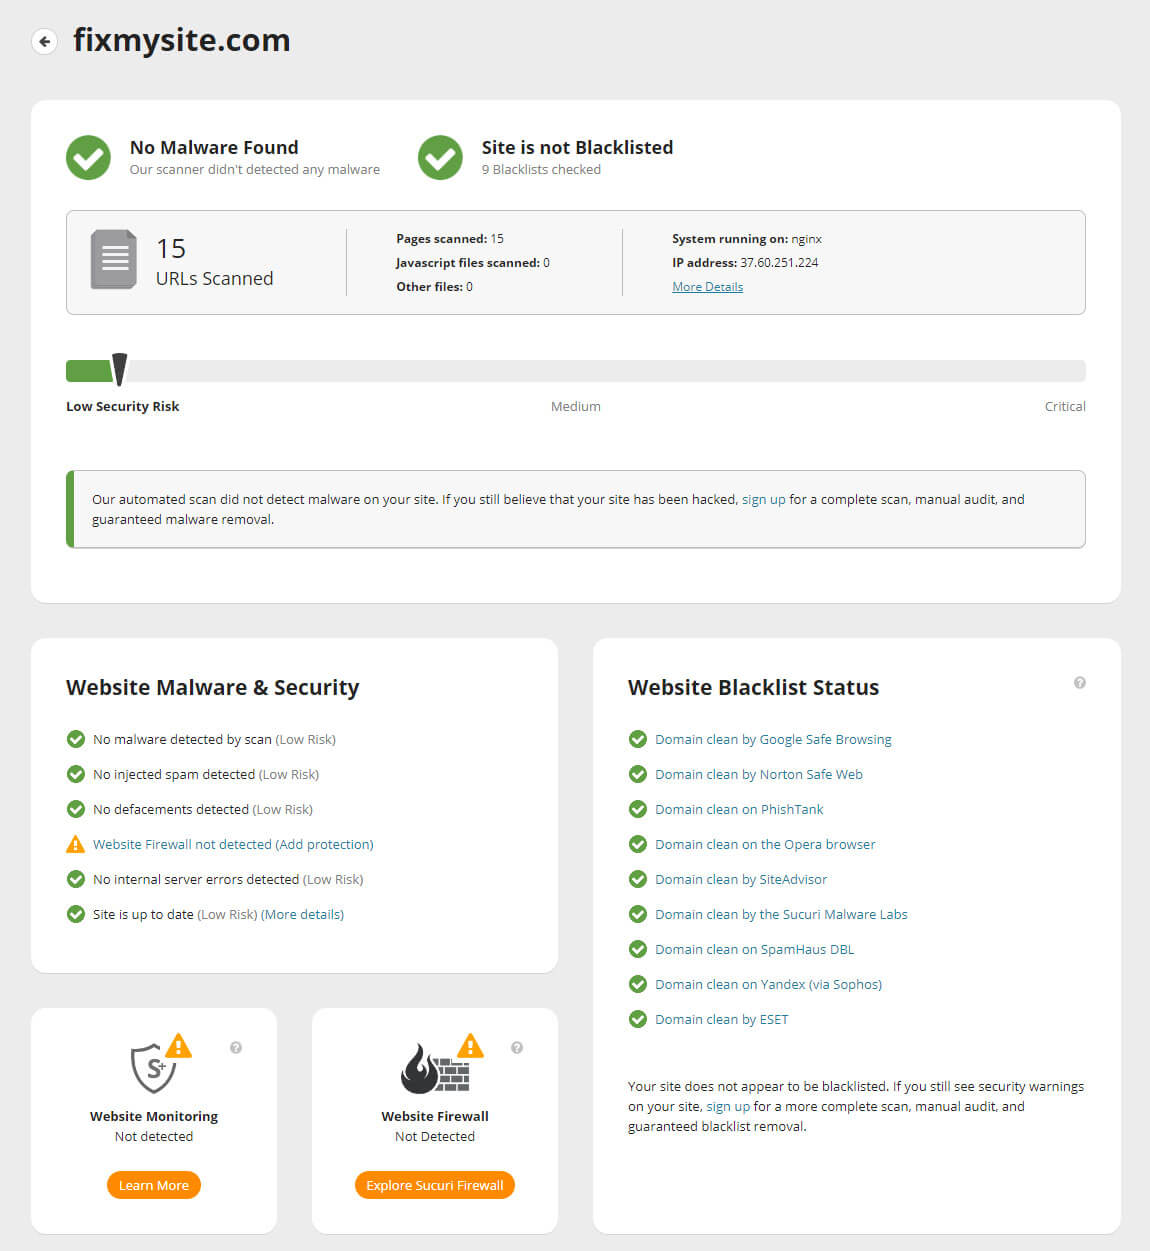The height and width of the screenshot is (1251, 1150).
Task: Open the More Details link
Action: [x=707, y=287]
